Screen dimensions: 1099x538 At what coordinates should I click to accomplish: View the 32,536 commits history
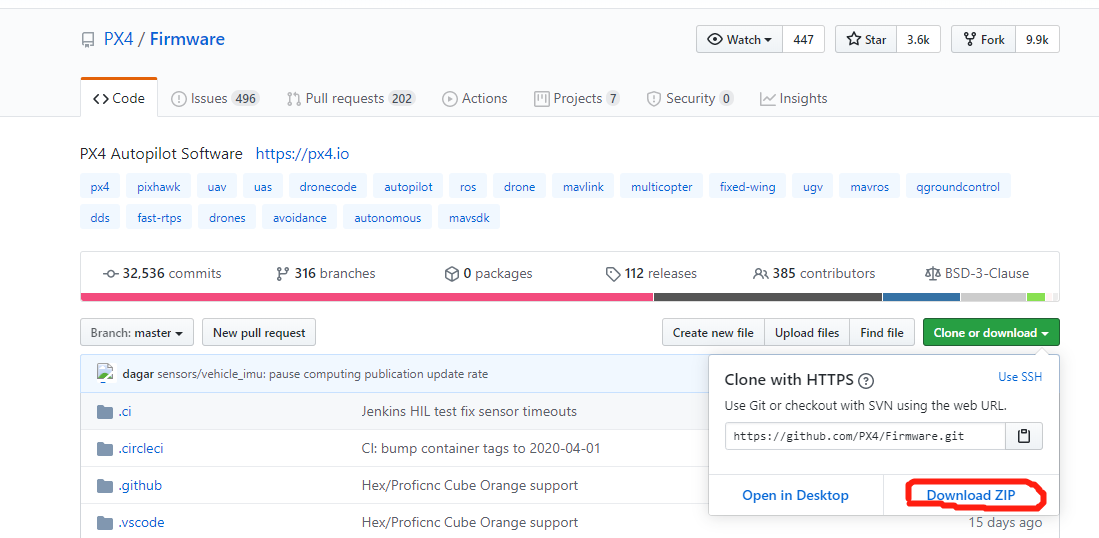162,273
